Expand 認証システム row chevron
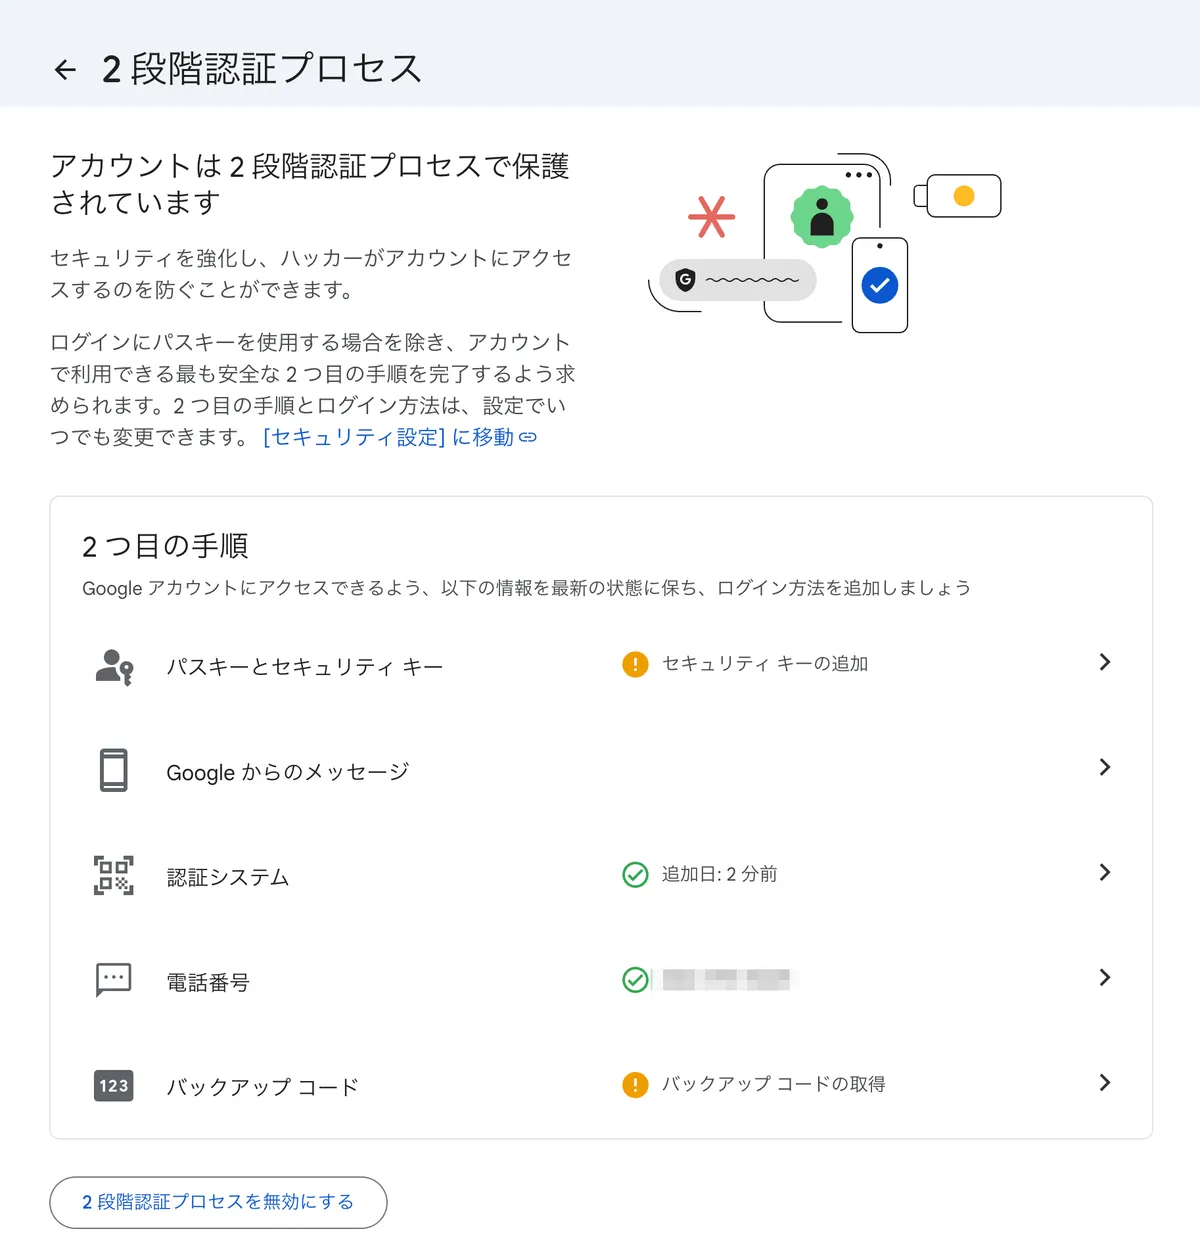The width and height of the screenshot is (1200, 1254). (1104, 872)
